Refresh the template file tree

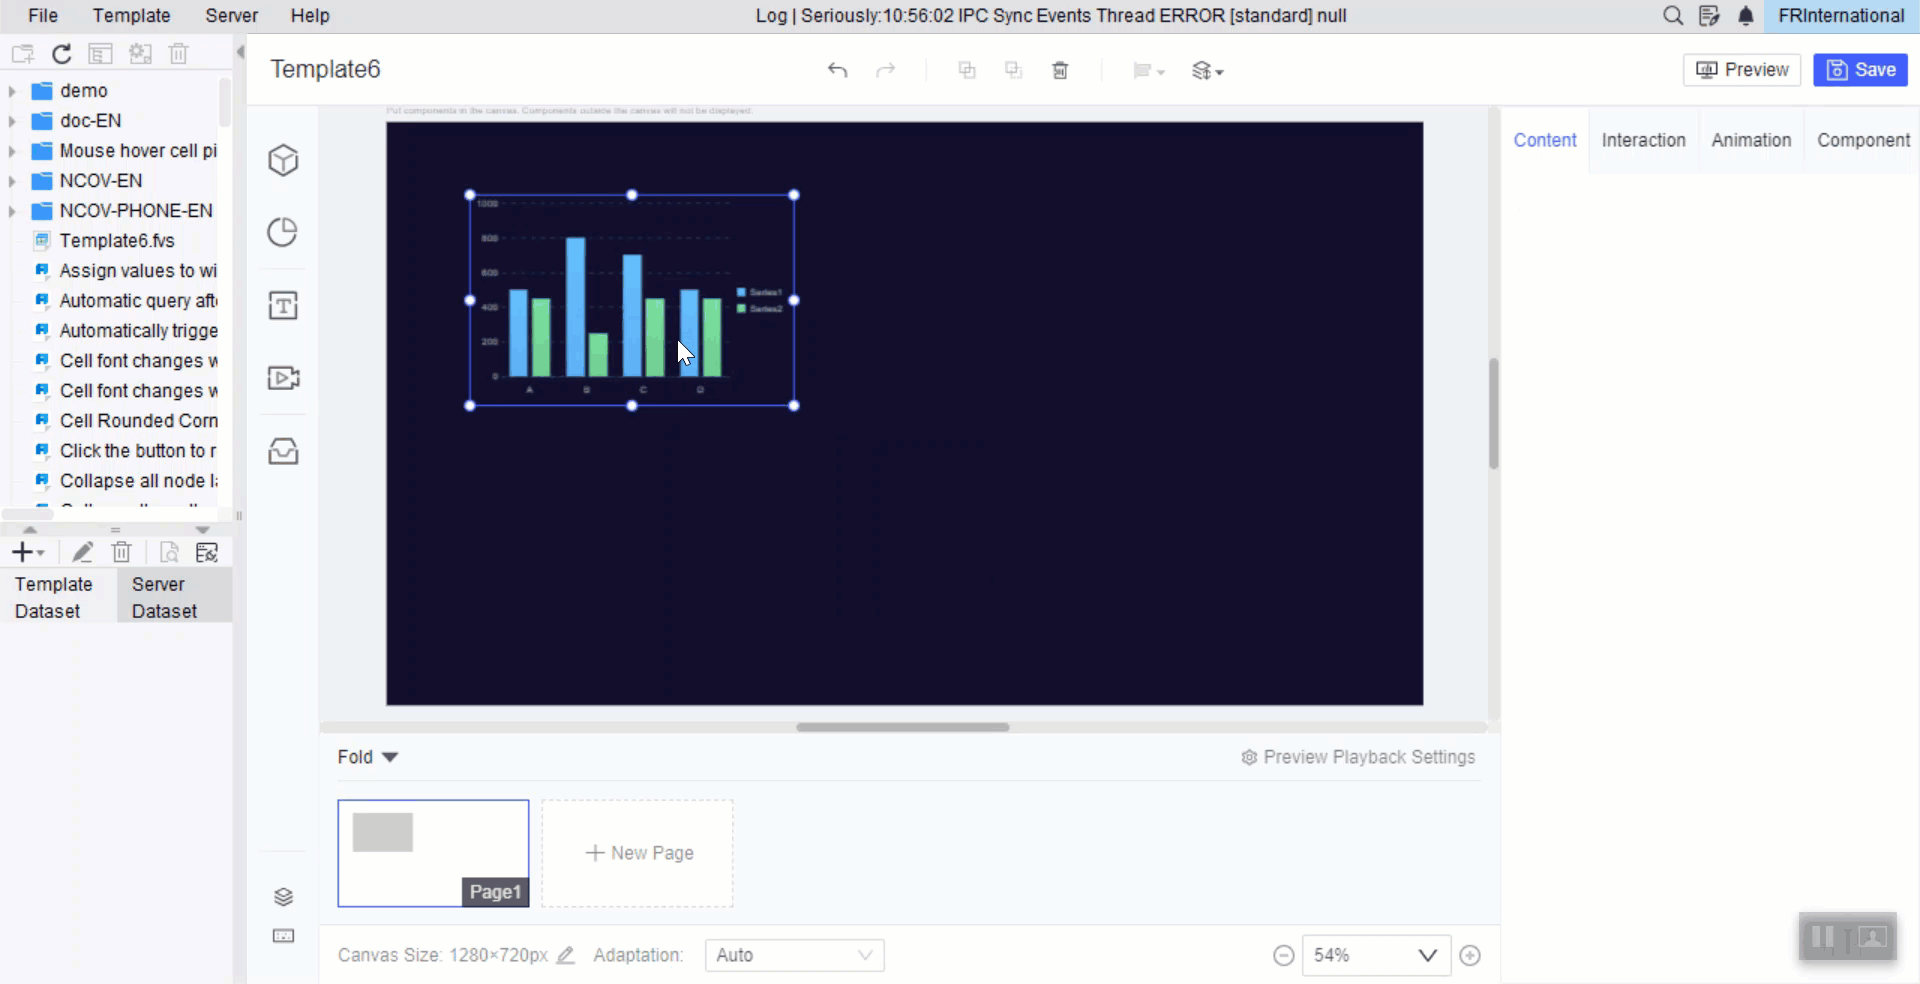(62, 54)
